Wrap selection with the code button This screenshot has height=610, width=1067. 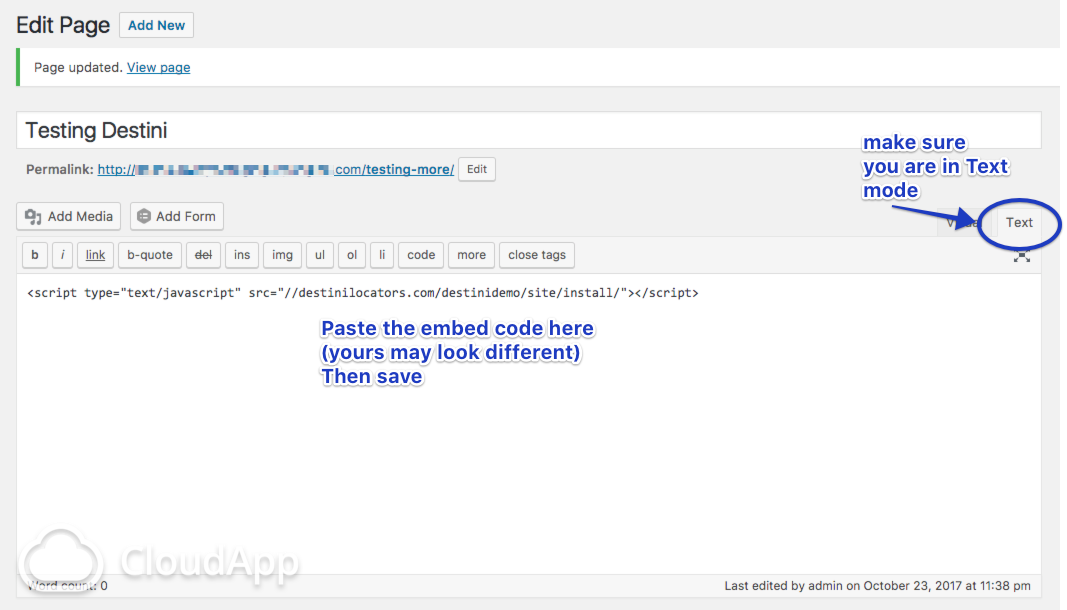click(421, 255)
